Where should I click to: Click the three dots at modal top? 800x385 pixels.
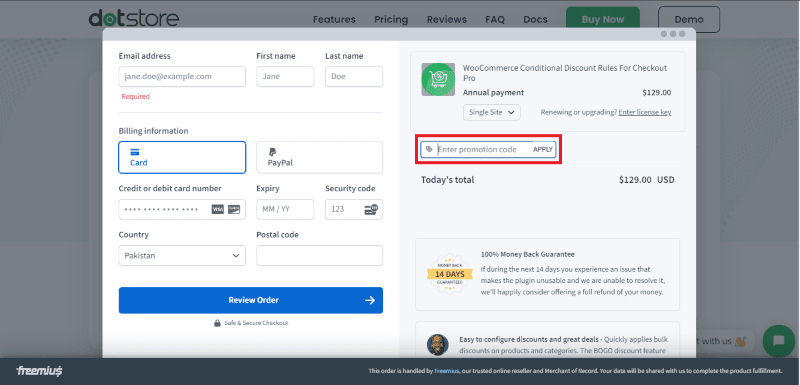pos(673,34)
